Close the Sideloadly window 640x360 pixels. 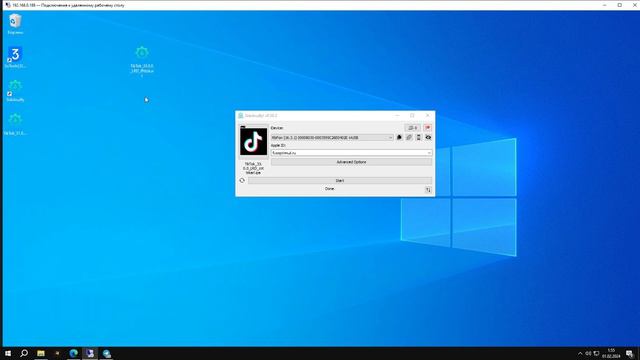pyautogui.click(x=427, y=116)
